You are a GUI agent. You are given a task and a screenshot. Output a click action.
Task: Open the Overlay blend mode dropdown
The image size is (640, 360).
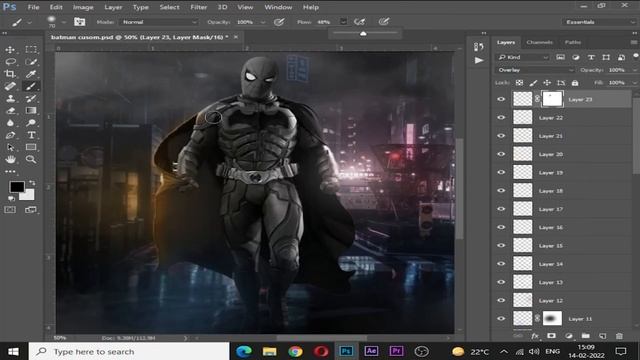coord(535,70)
